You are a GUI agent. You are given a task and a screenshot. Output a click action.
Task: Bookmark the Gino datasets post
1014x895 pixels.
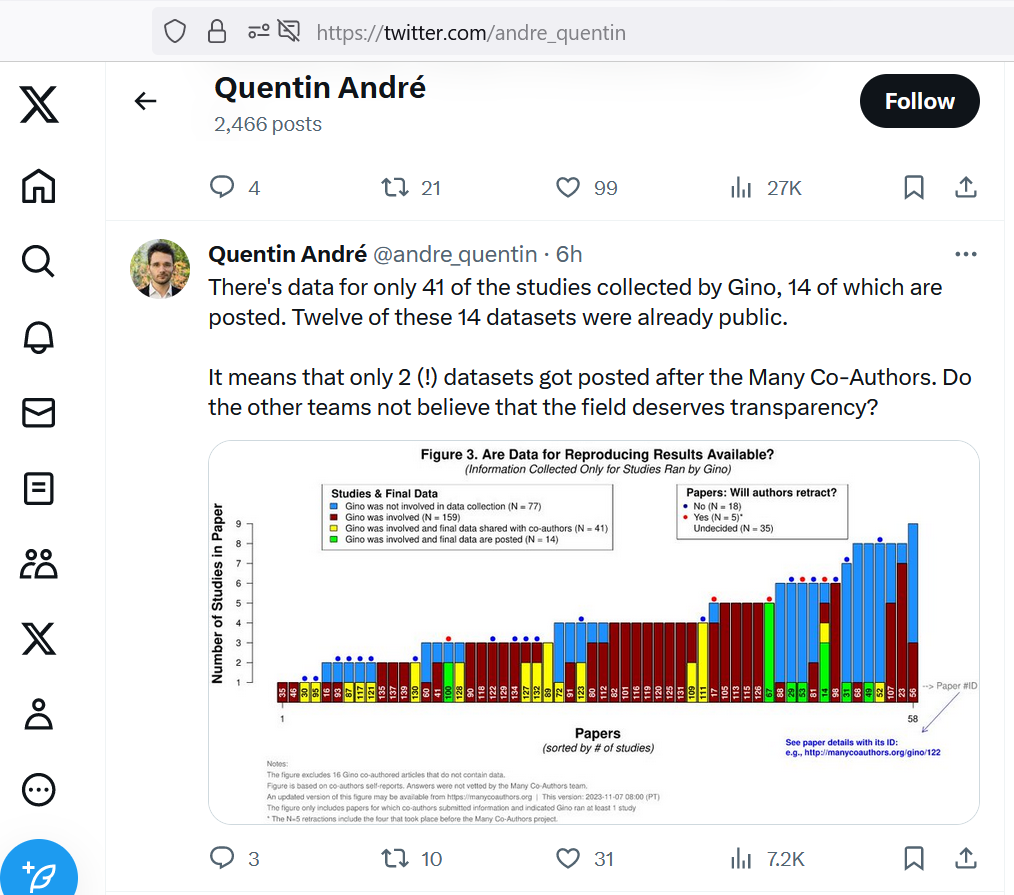[913, 858]
